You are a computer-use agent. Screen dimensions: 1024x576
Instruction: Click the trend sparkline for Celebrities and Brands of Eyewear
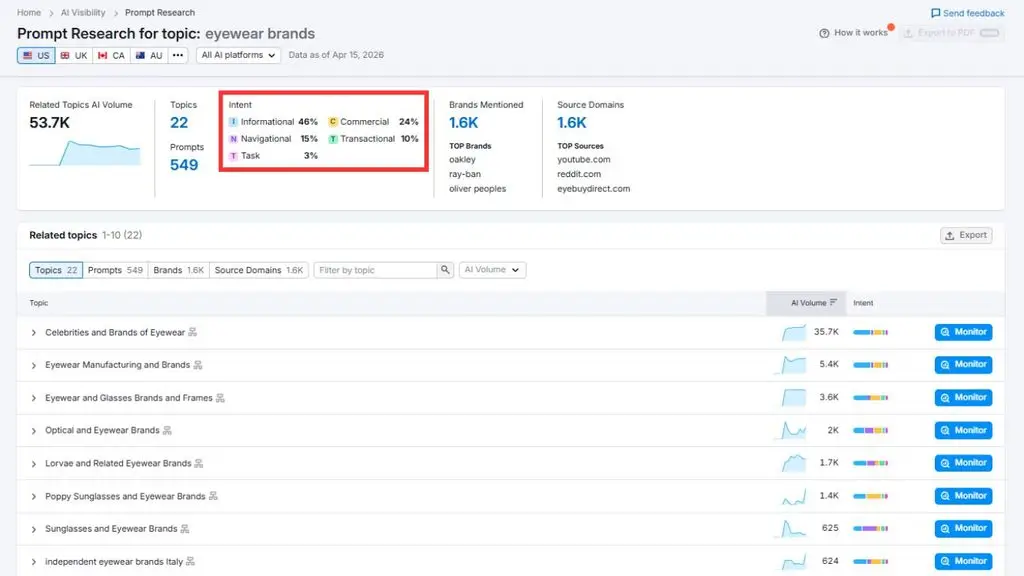793,332
